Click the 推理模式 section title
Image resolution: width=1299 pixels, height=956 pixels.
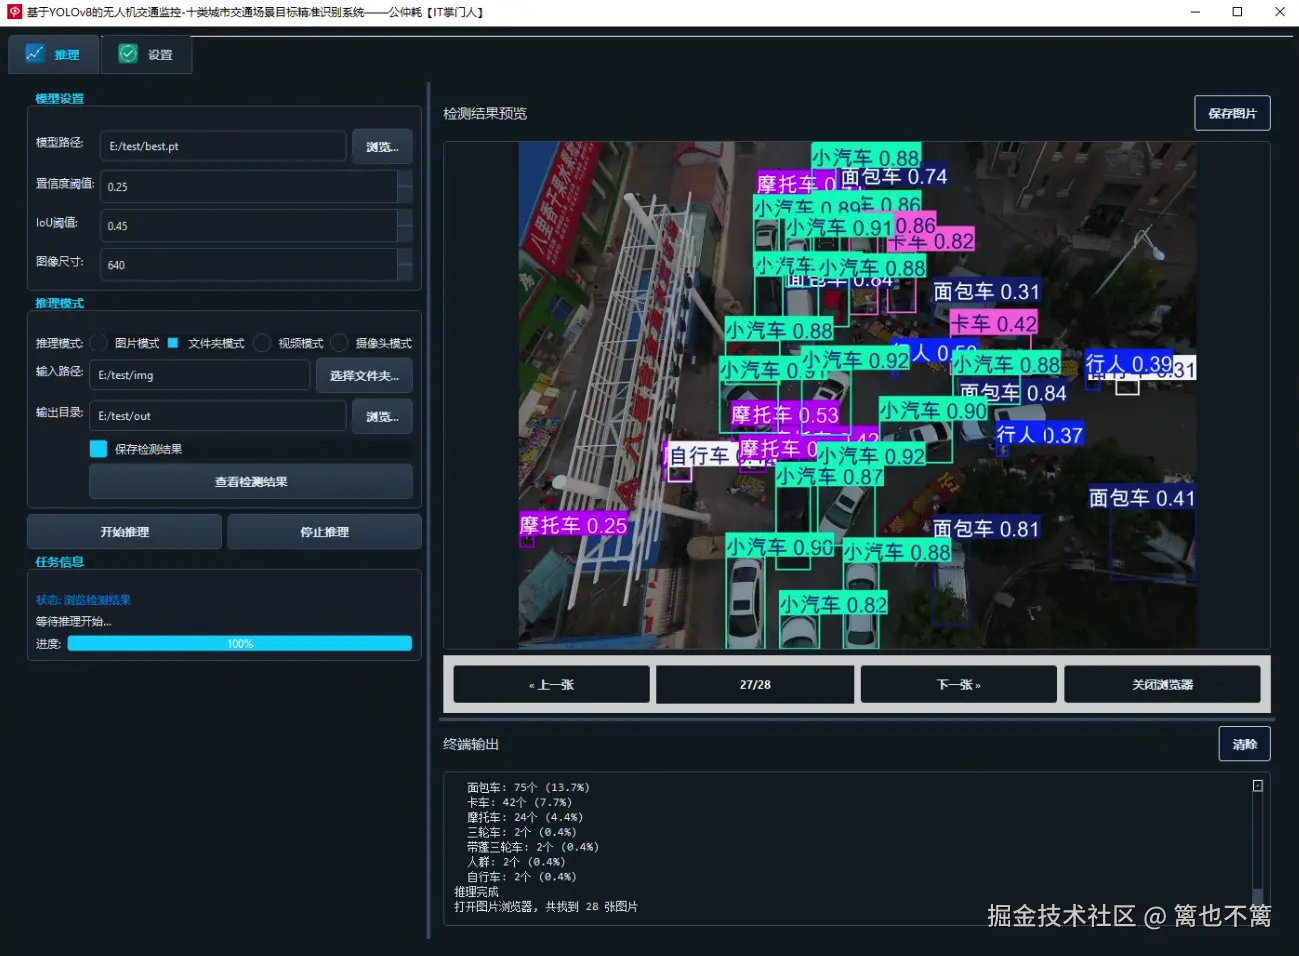pos(59,303)
